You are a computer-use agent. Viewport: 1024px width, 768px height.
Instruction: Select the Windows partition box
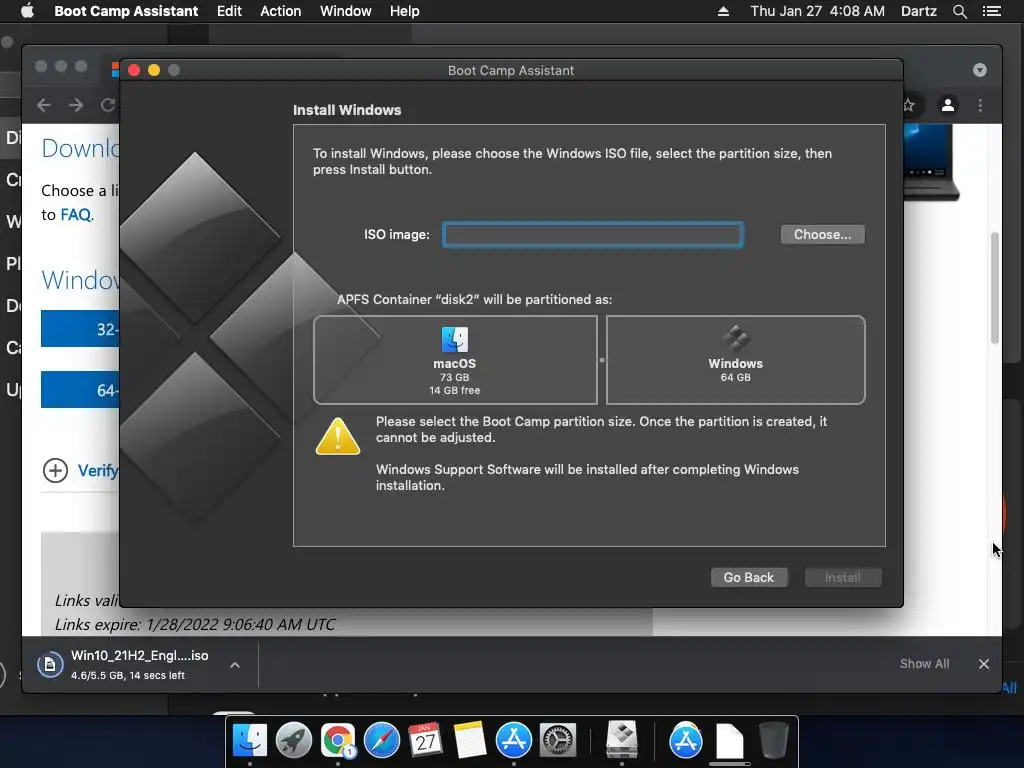click(x=735, y=360)
